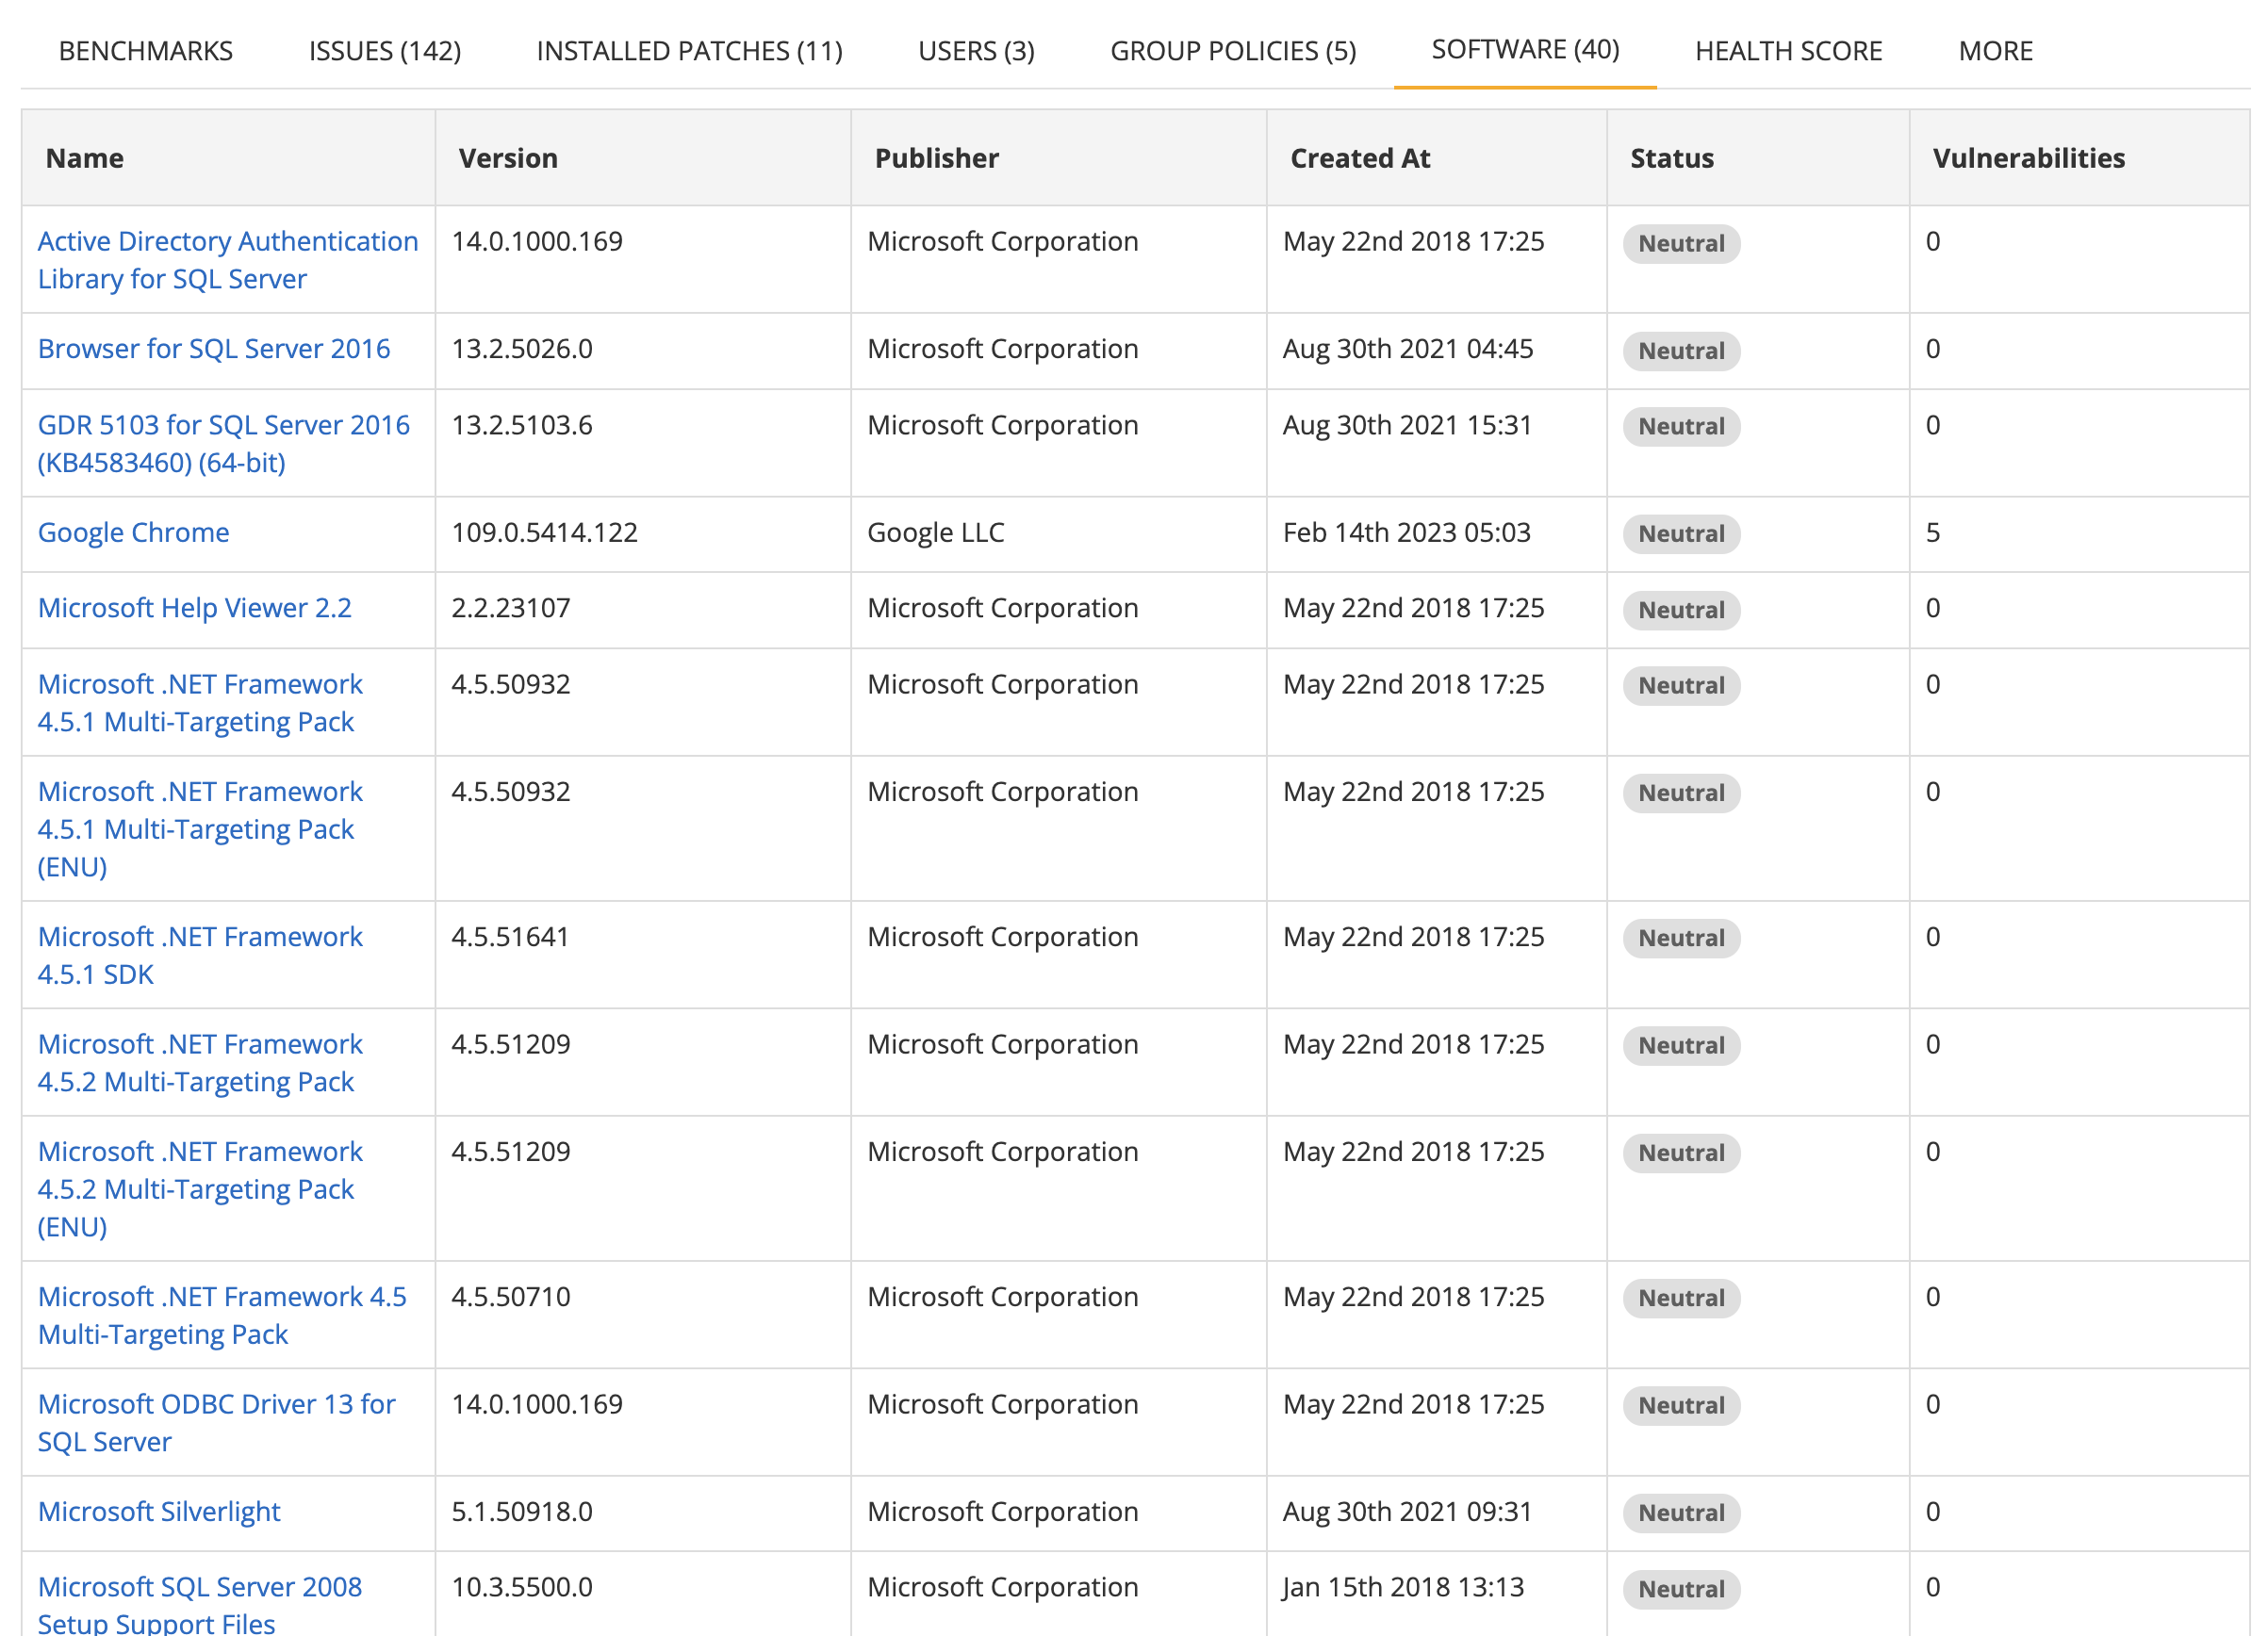Sort by the Vulnerabilities column header

coord(2028,158)
